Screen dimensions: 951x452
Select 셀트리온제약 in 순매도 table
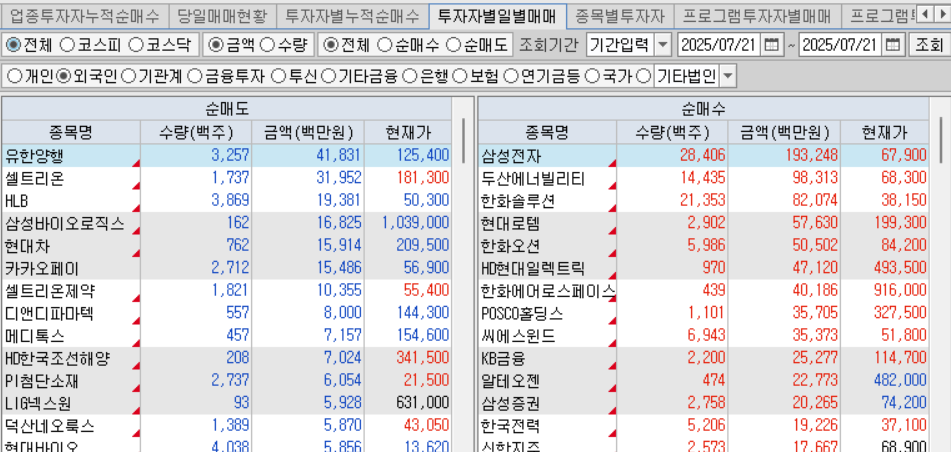pyautogui.click(x=226, y=291)
